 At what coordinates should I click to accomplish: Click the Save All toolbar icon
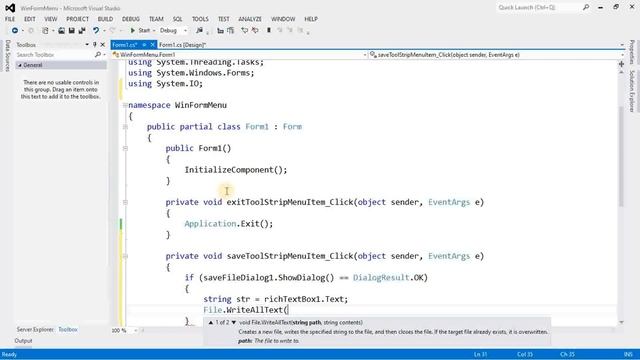[x=82, y=31]
